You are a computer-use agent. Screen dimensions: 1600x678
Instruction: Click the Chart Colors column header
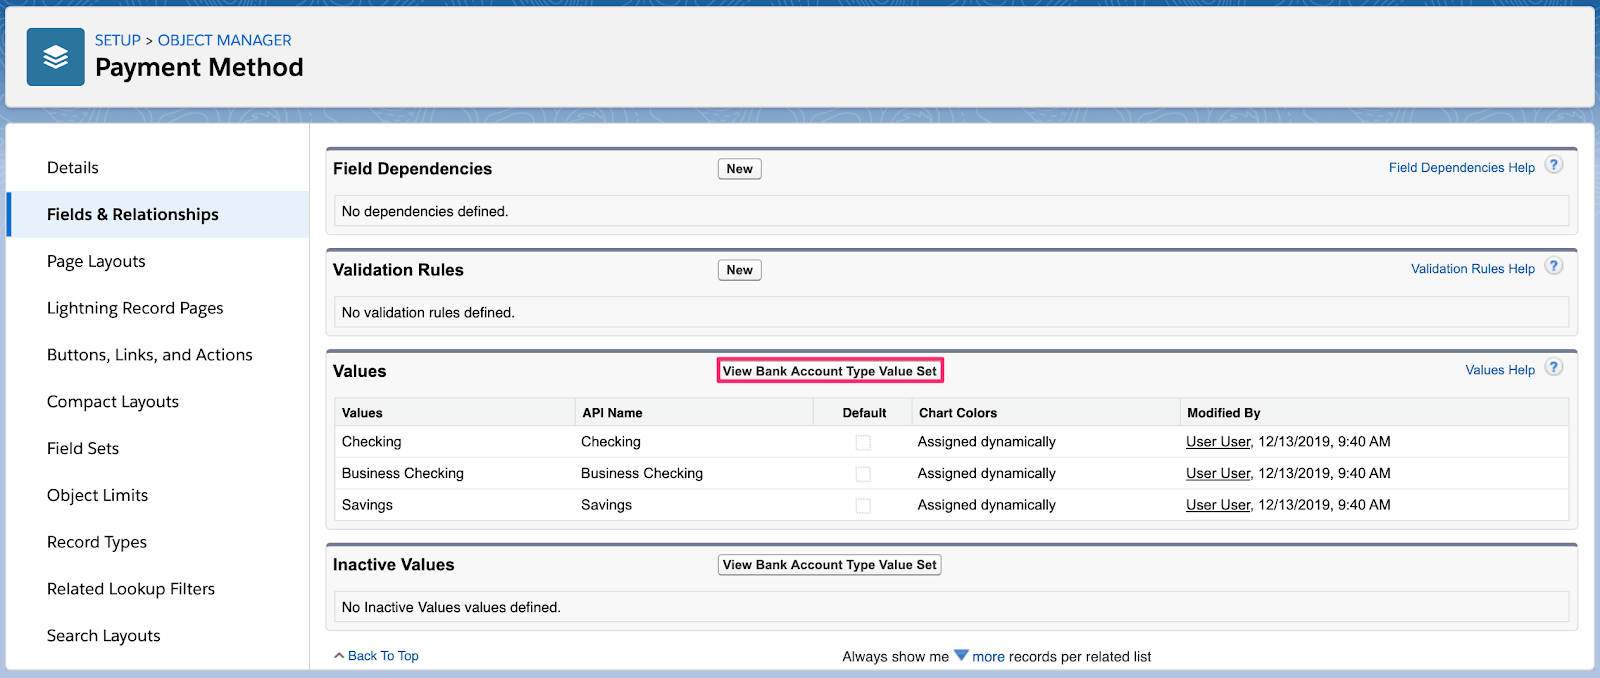958,413
